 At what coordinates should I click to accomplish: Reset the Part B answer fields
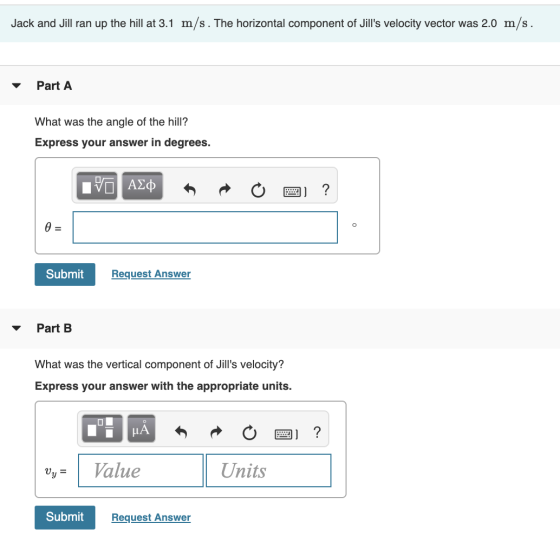click(249, 433)
